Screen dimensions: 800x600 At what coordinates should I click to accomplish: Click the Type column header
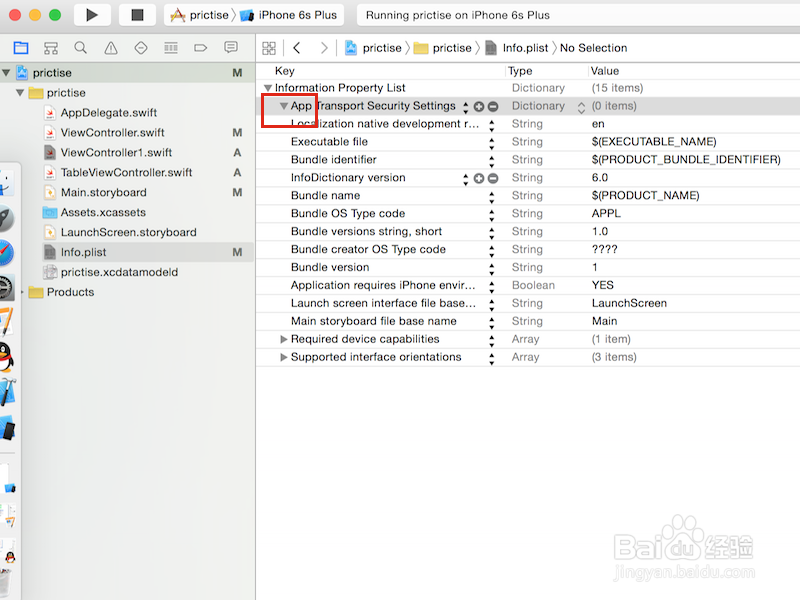[520, 71]
